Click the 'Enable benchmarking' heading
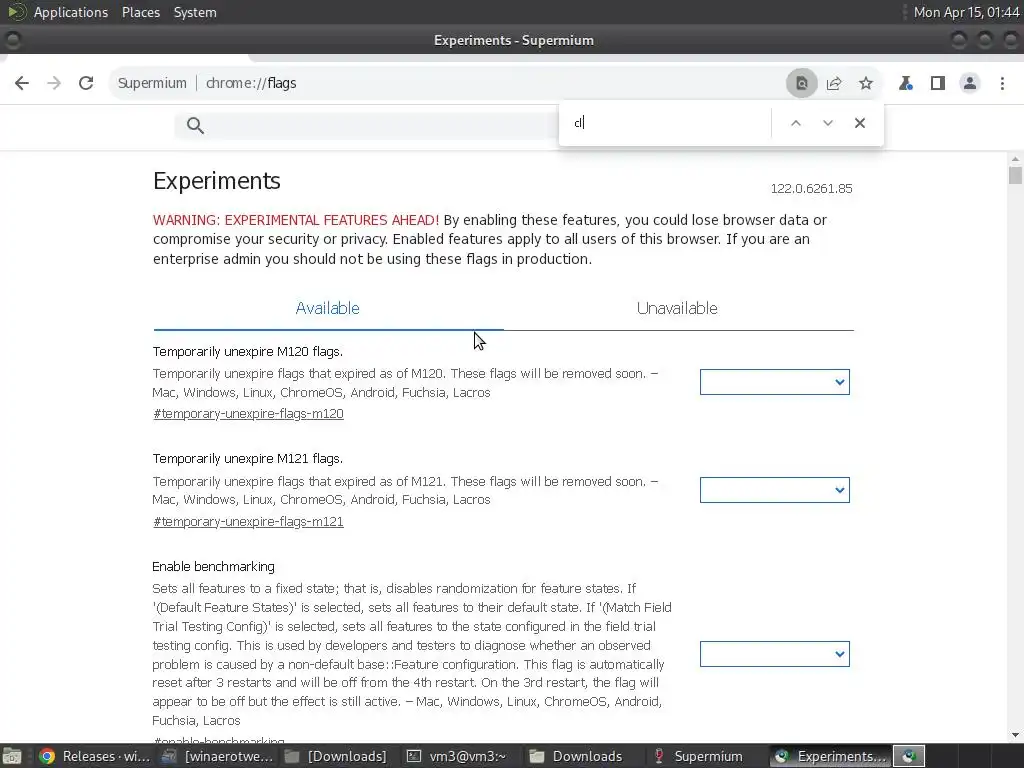 [x=214, y=566]
